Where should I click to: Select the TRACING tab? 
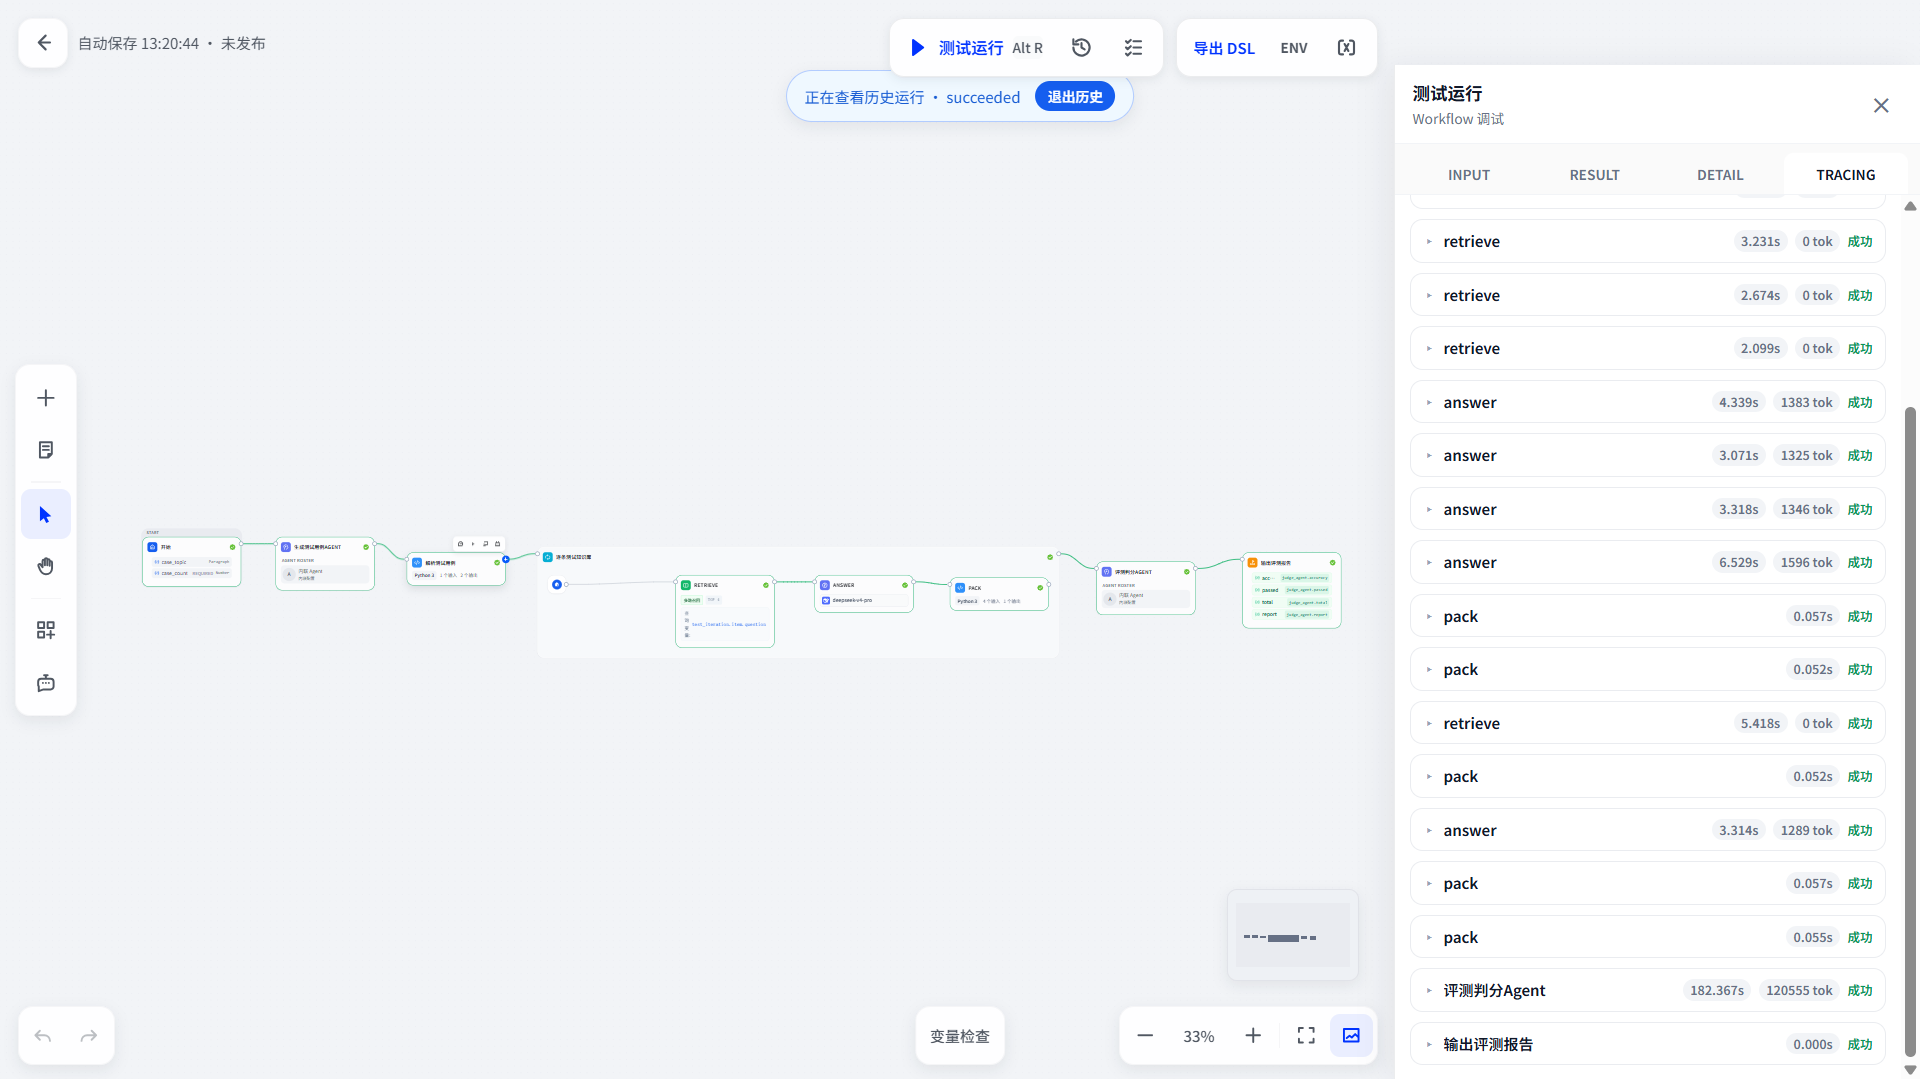[1845, 175]
